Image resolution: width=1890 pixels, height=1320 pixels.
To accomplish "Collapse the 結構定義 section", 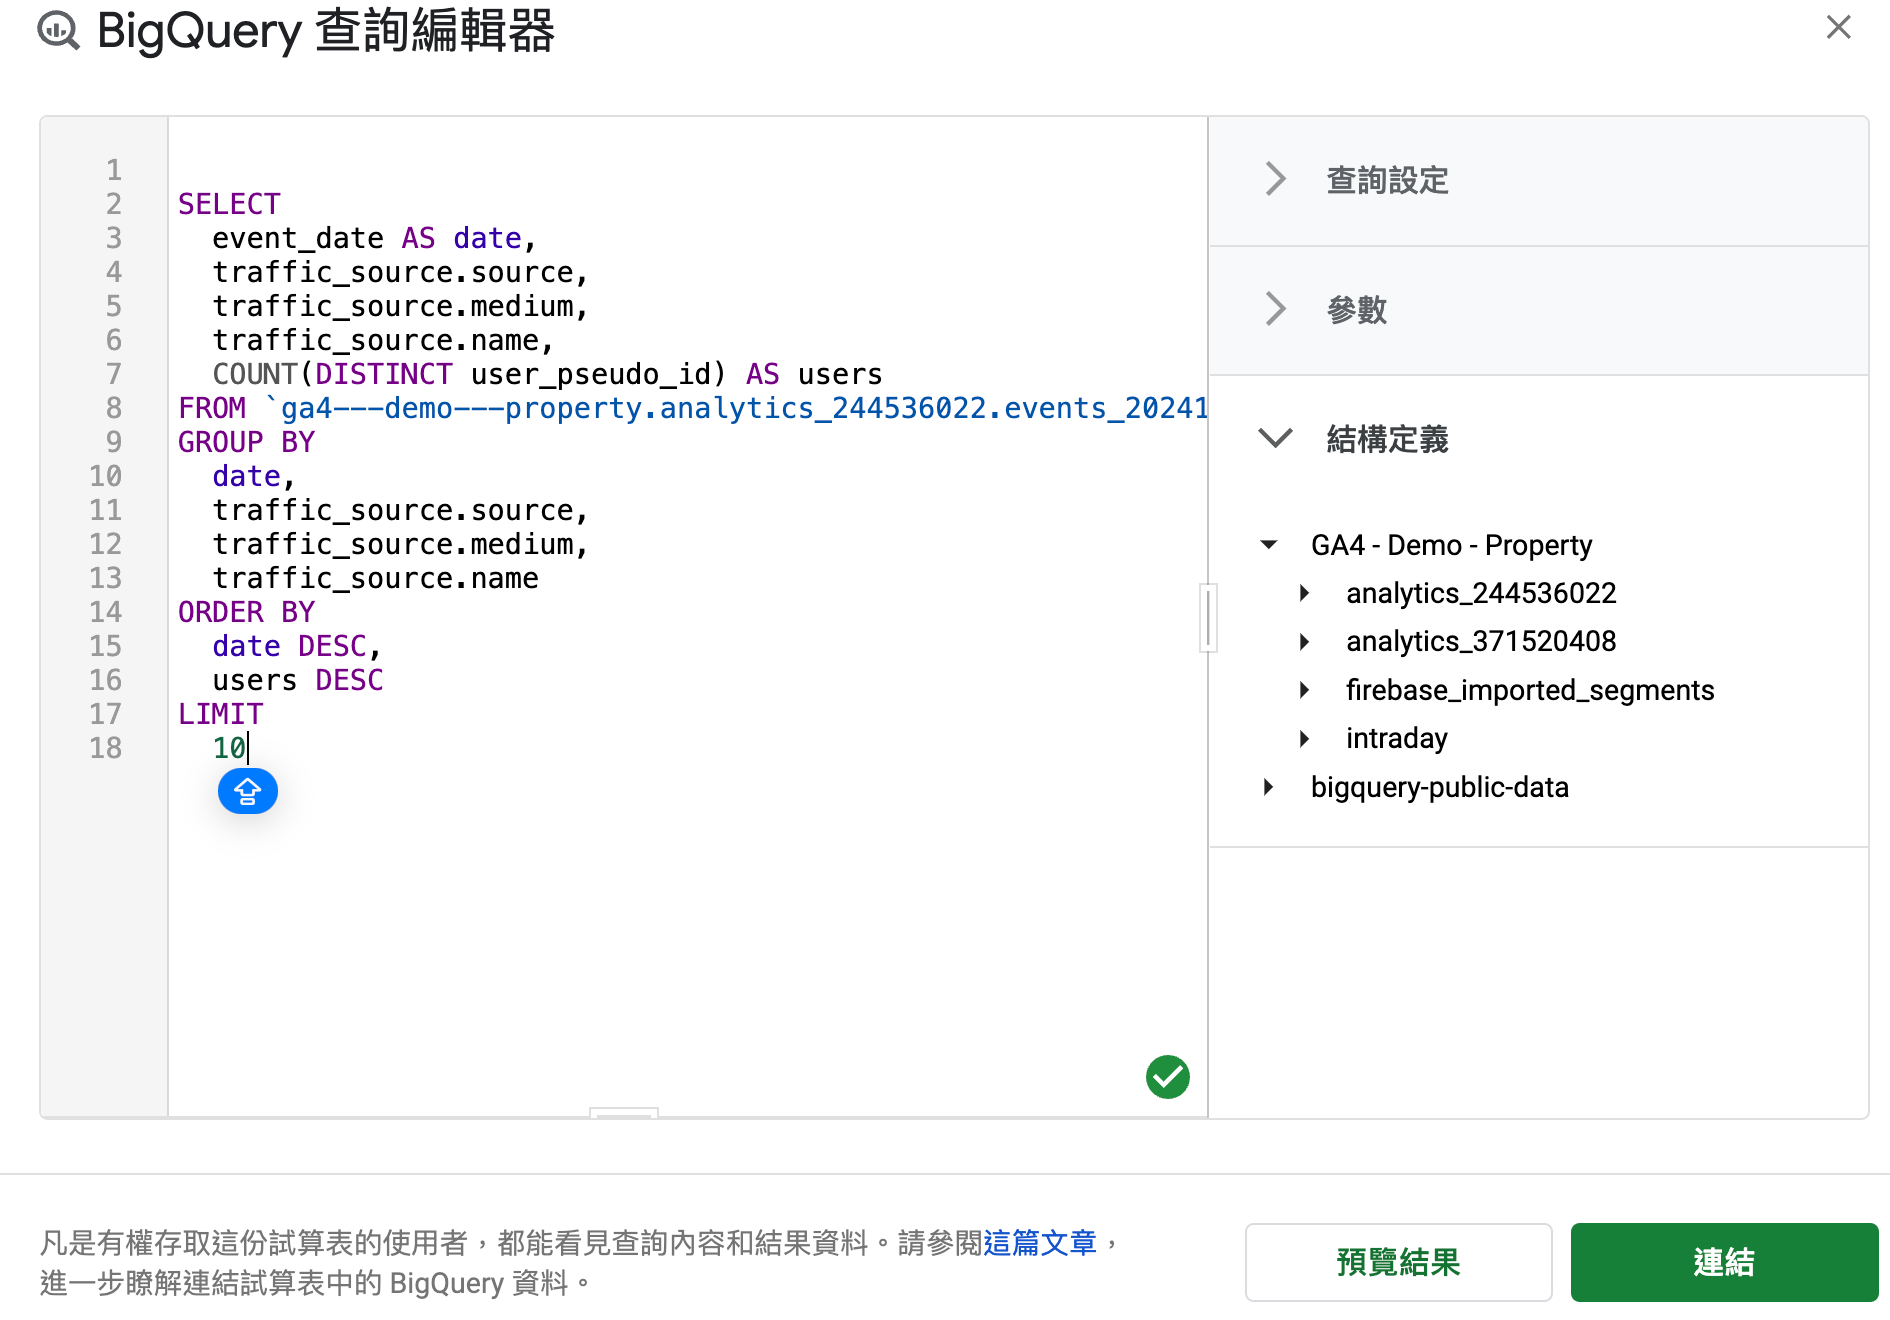I will [x=1275, y=438].
